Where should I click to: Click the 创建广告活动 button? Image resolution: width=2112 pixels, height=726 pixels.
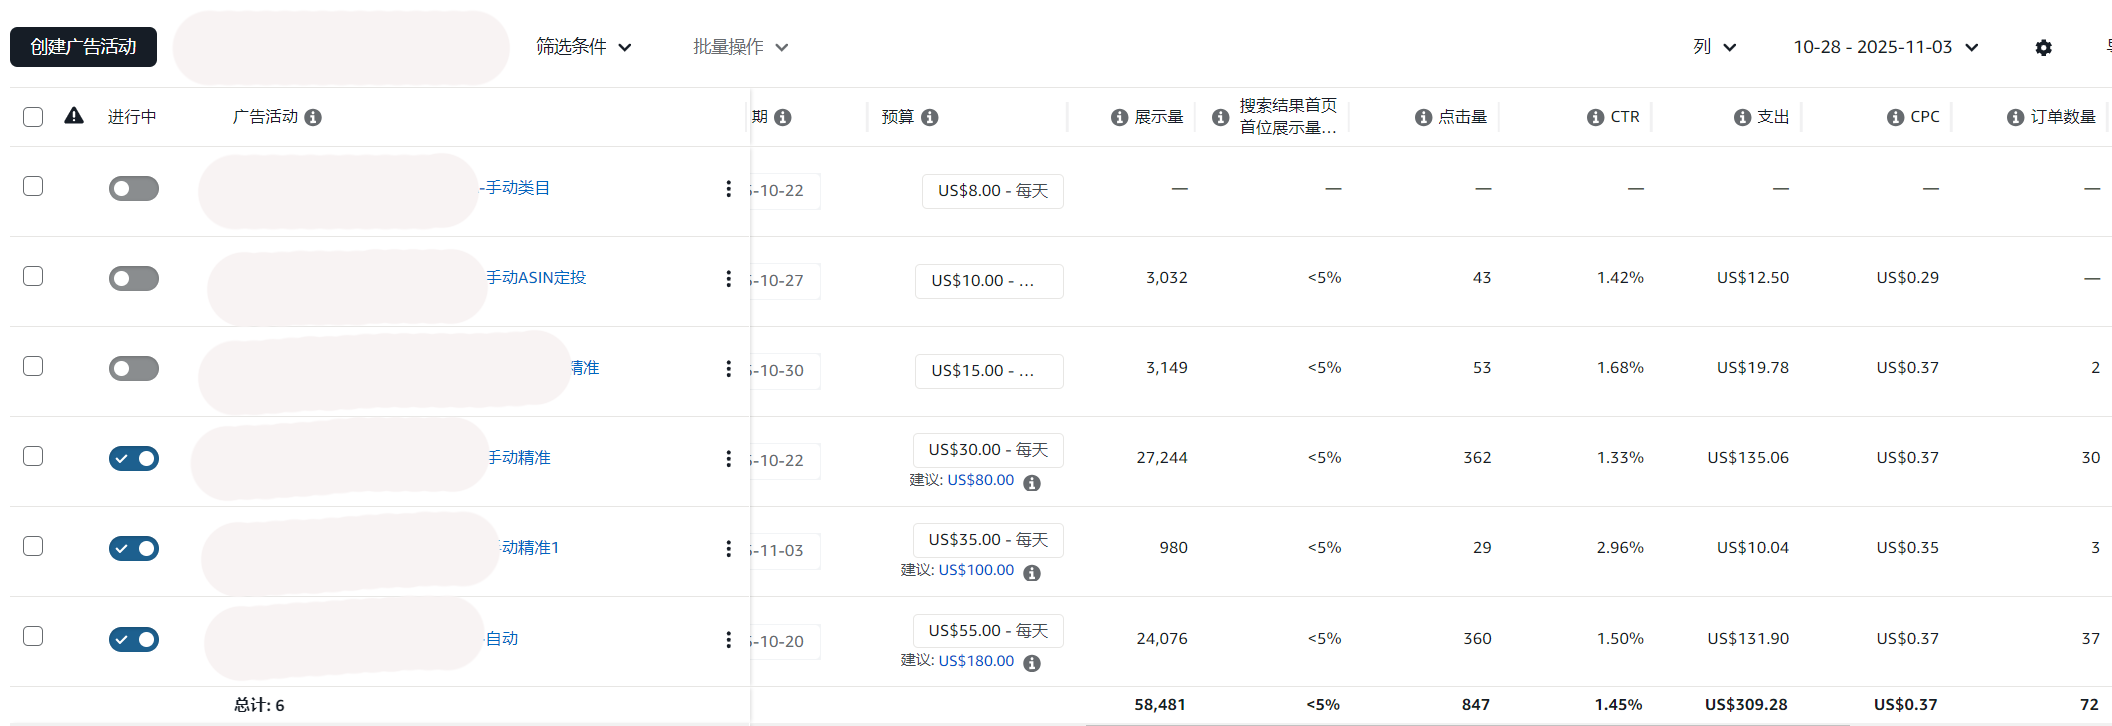83,47
